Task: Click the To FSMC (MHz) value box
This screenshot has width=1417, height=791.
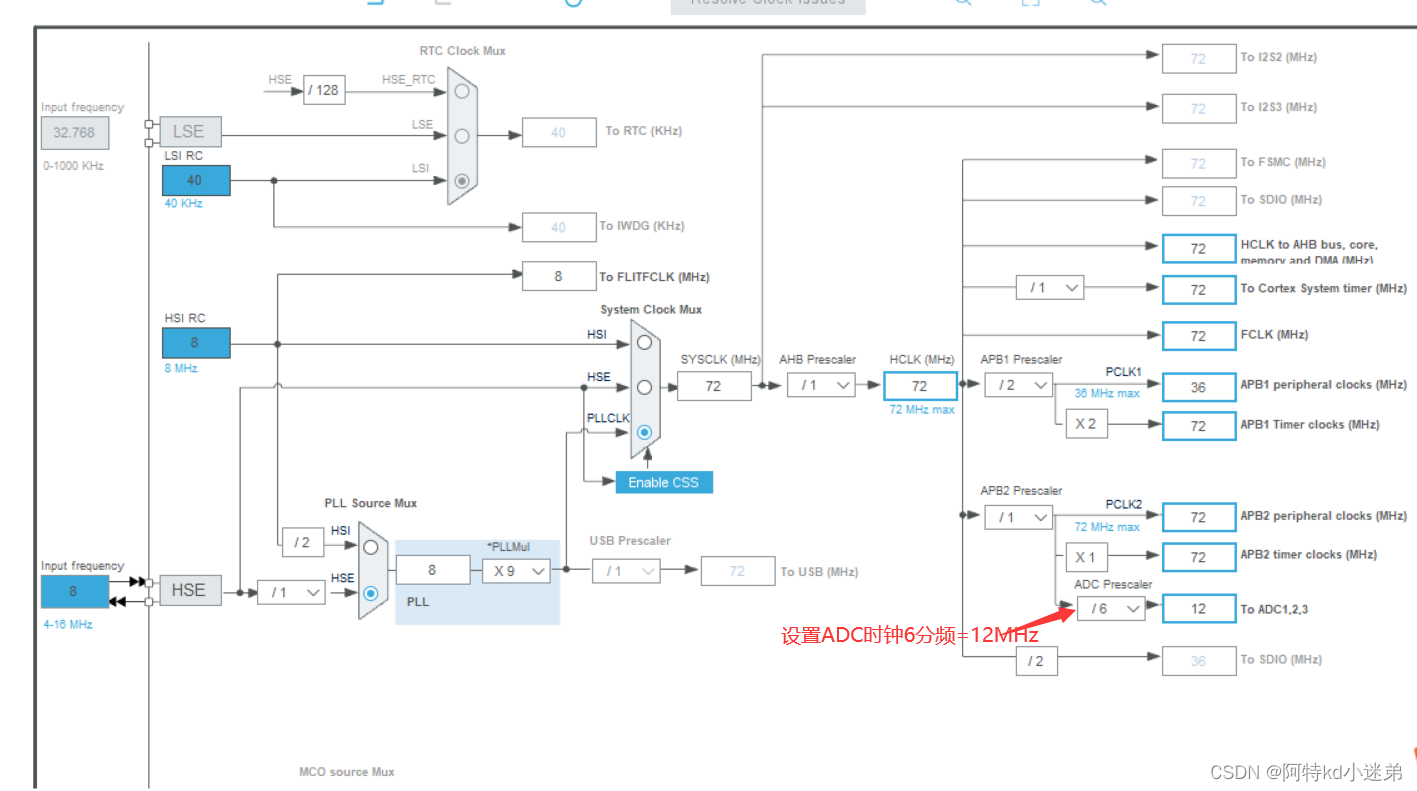Action: (x=1199, y=163)
